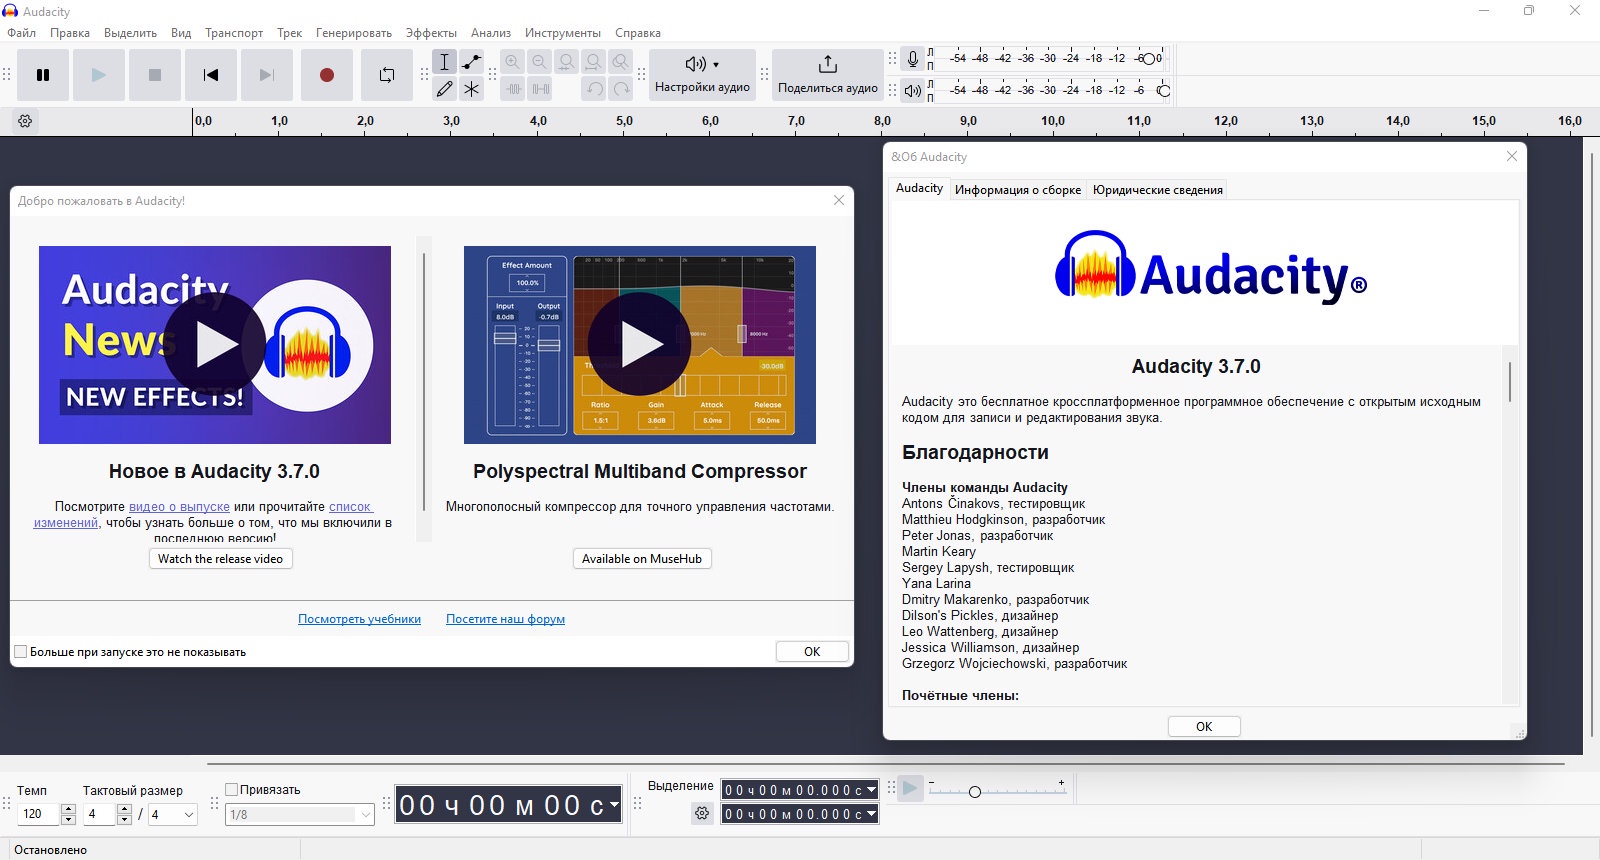This screenshot has height=860, width=1600.
Task: Skip to the end of the project
Action: coord(267,75)
